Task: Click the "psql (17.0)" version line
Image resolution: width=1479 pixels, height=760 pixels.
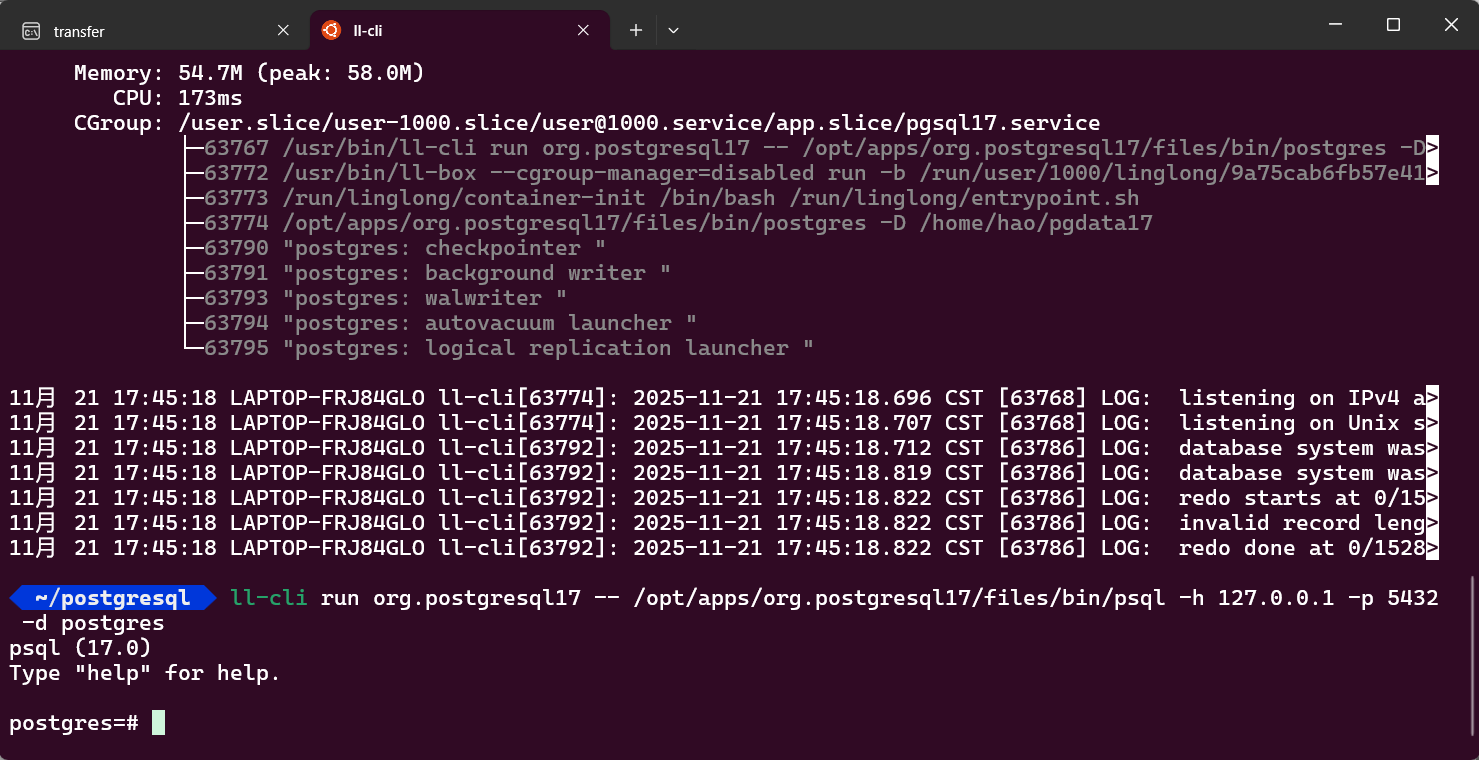Action: [80, 648]
